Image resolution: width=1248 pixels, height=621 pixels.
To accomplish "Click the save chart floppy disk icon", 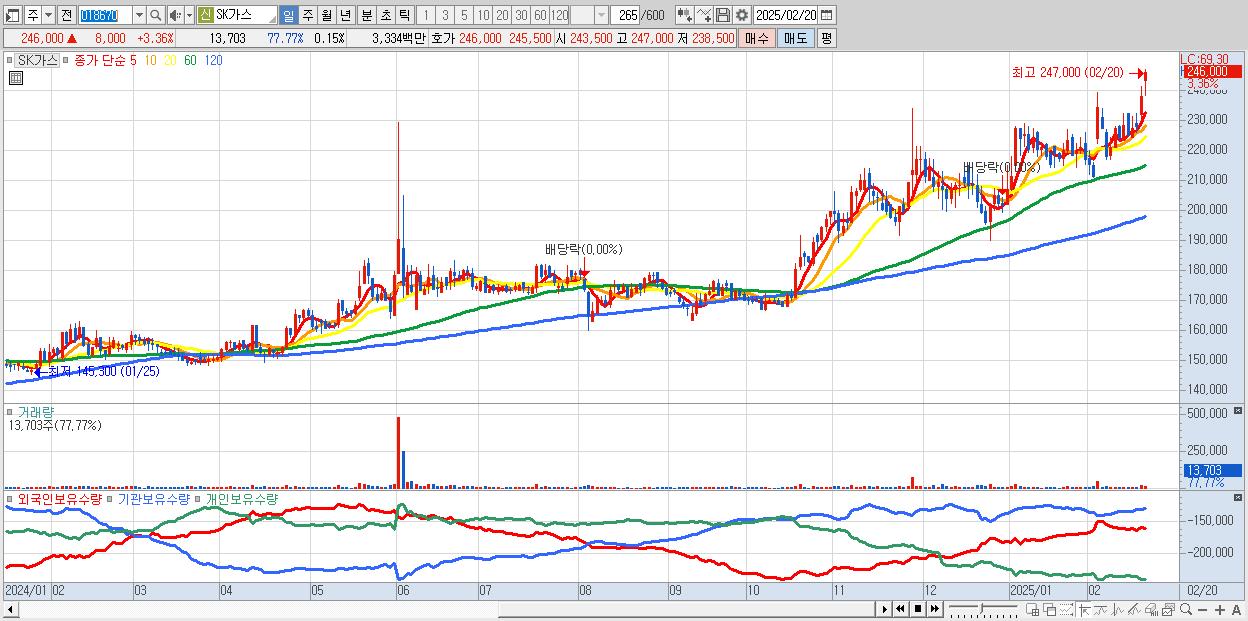I will 723,15.
